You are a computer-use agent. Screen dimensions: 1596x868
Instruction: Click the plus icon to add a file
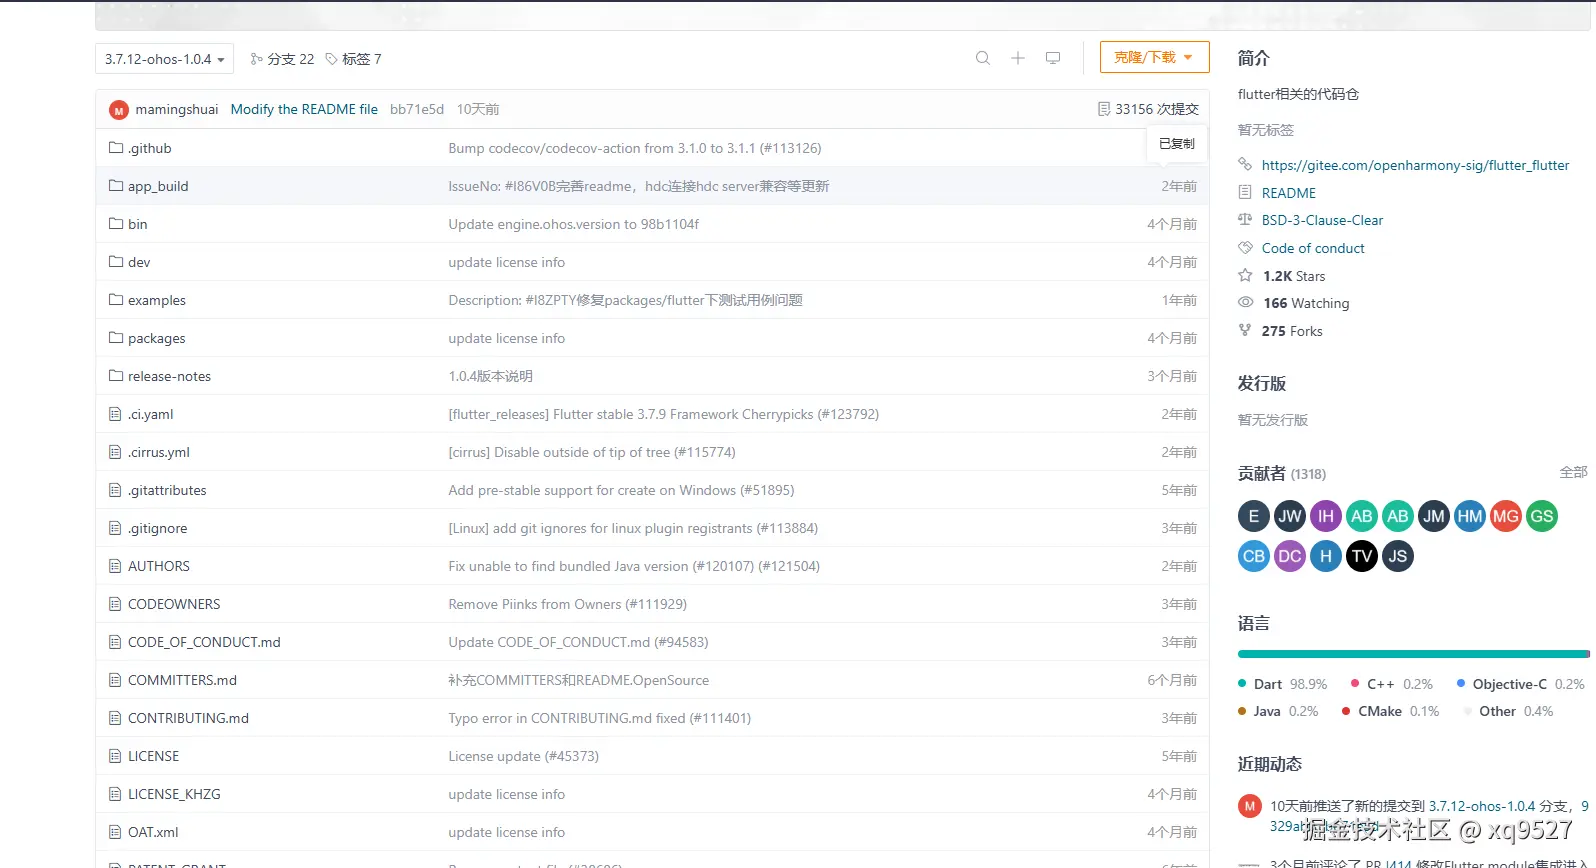[1018, 58]
